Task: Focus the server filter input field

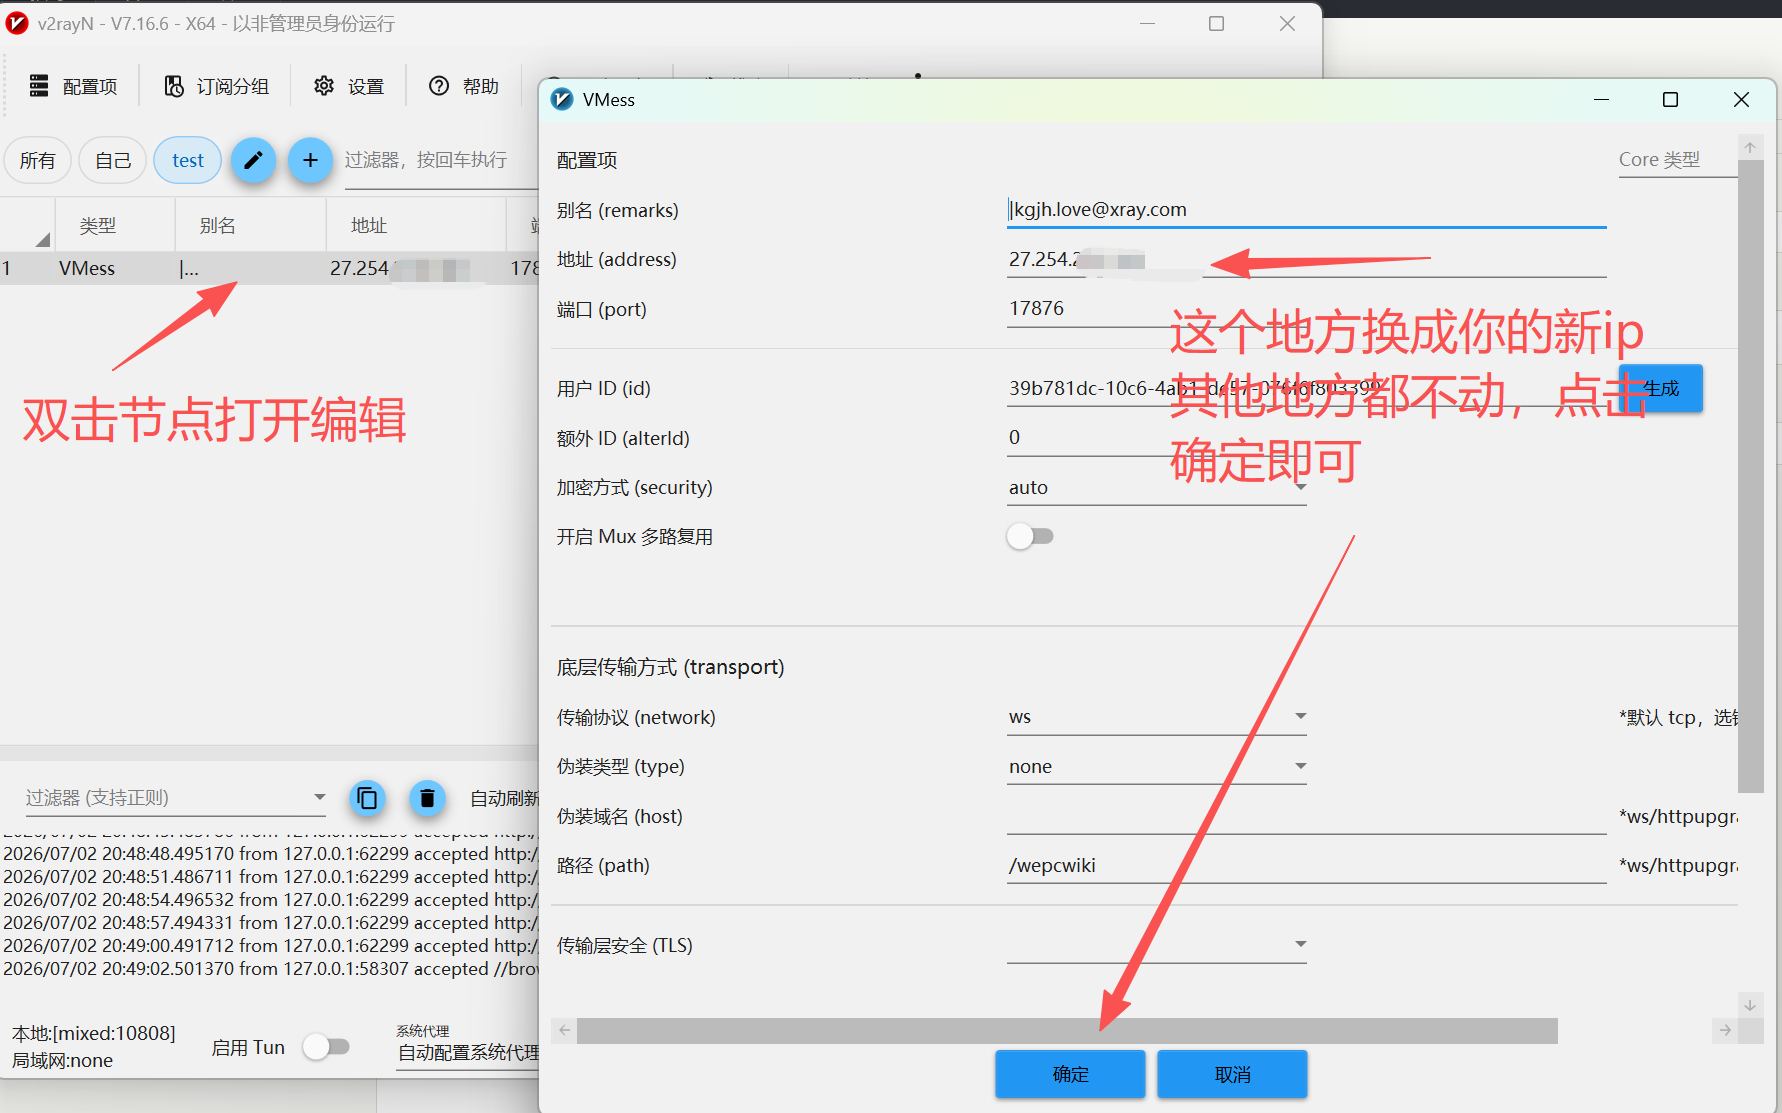Action: coord(441,161)
